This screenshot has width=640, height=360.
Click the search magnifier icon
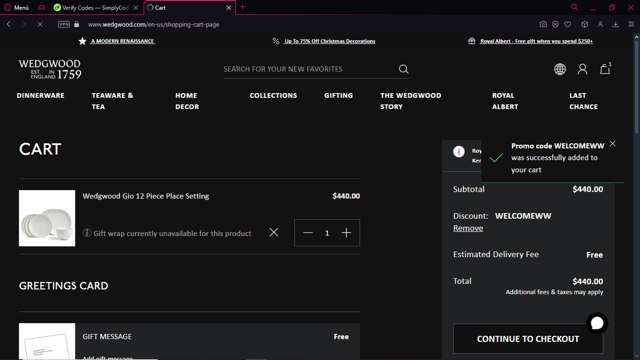pyautogui.click(x=403, y=69)
